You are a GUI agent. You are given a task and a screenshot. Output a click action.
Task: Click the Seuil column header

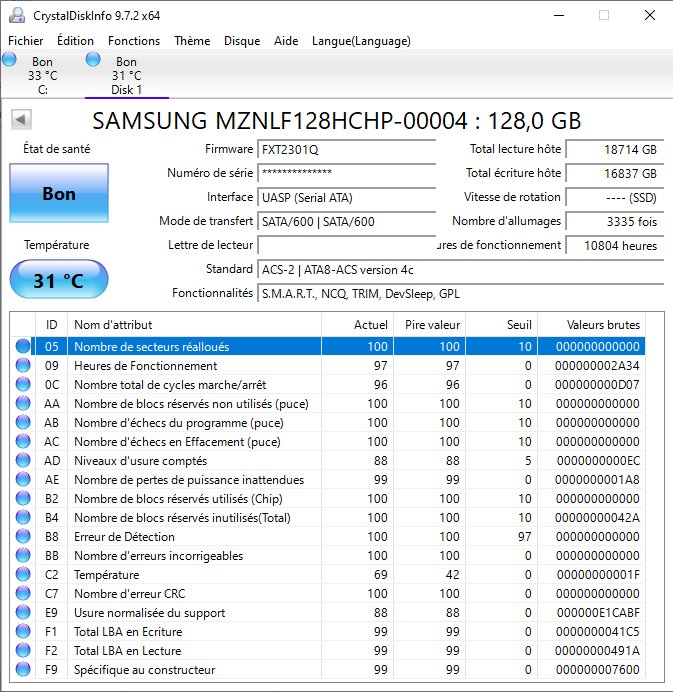click(502, 325)
